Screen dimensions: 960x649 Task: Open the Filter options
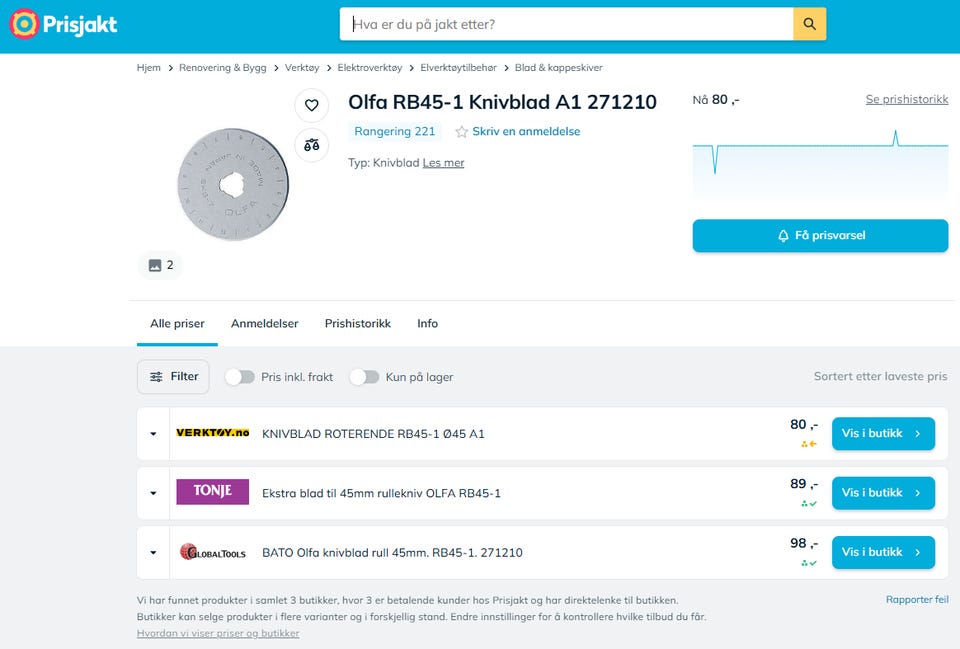(173, 377)
